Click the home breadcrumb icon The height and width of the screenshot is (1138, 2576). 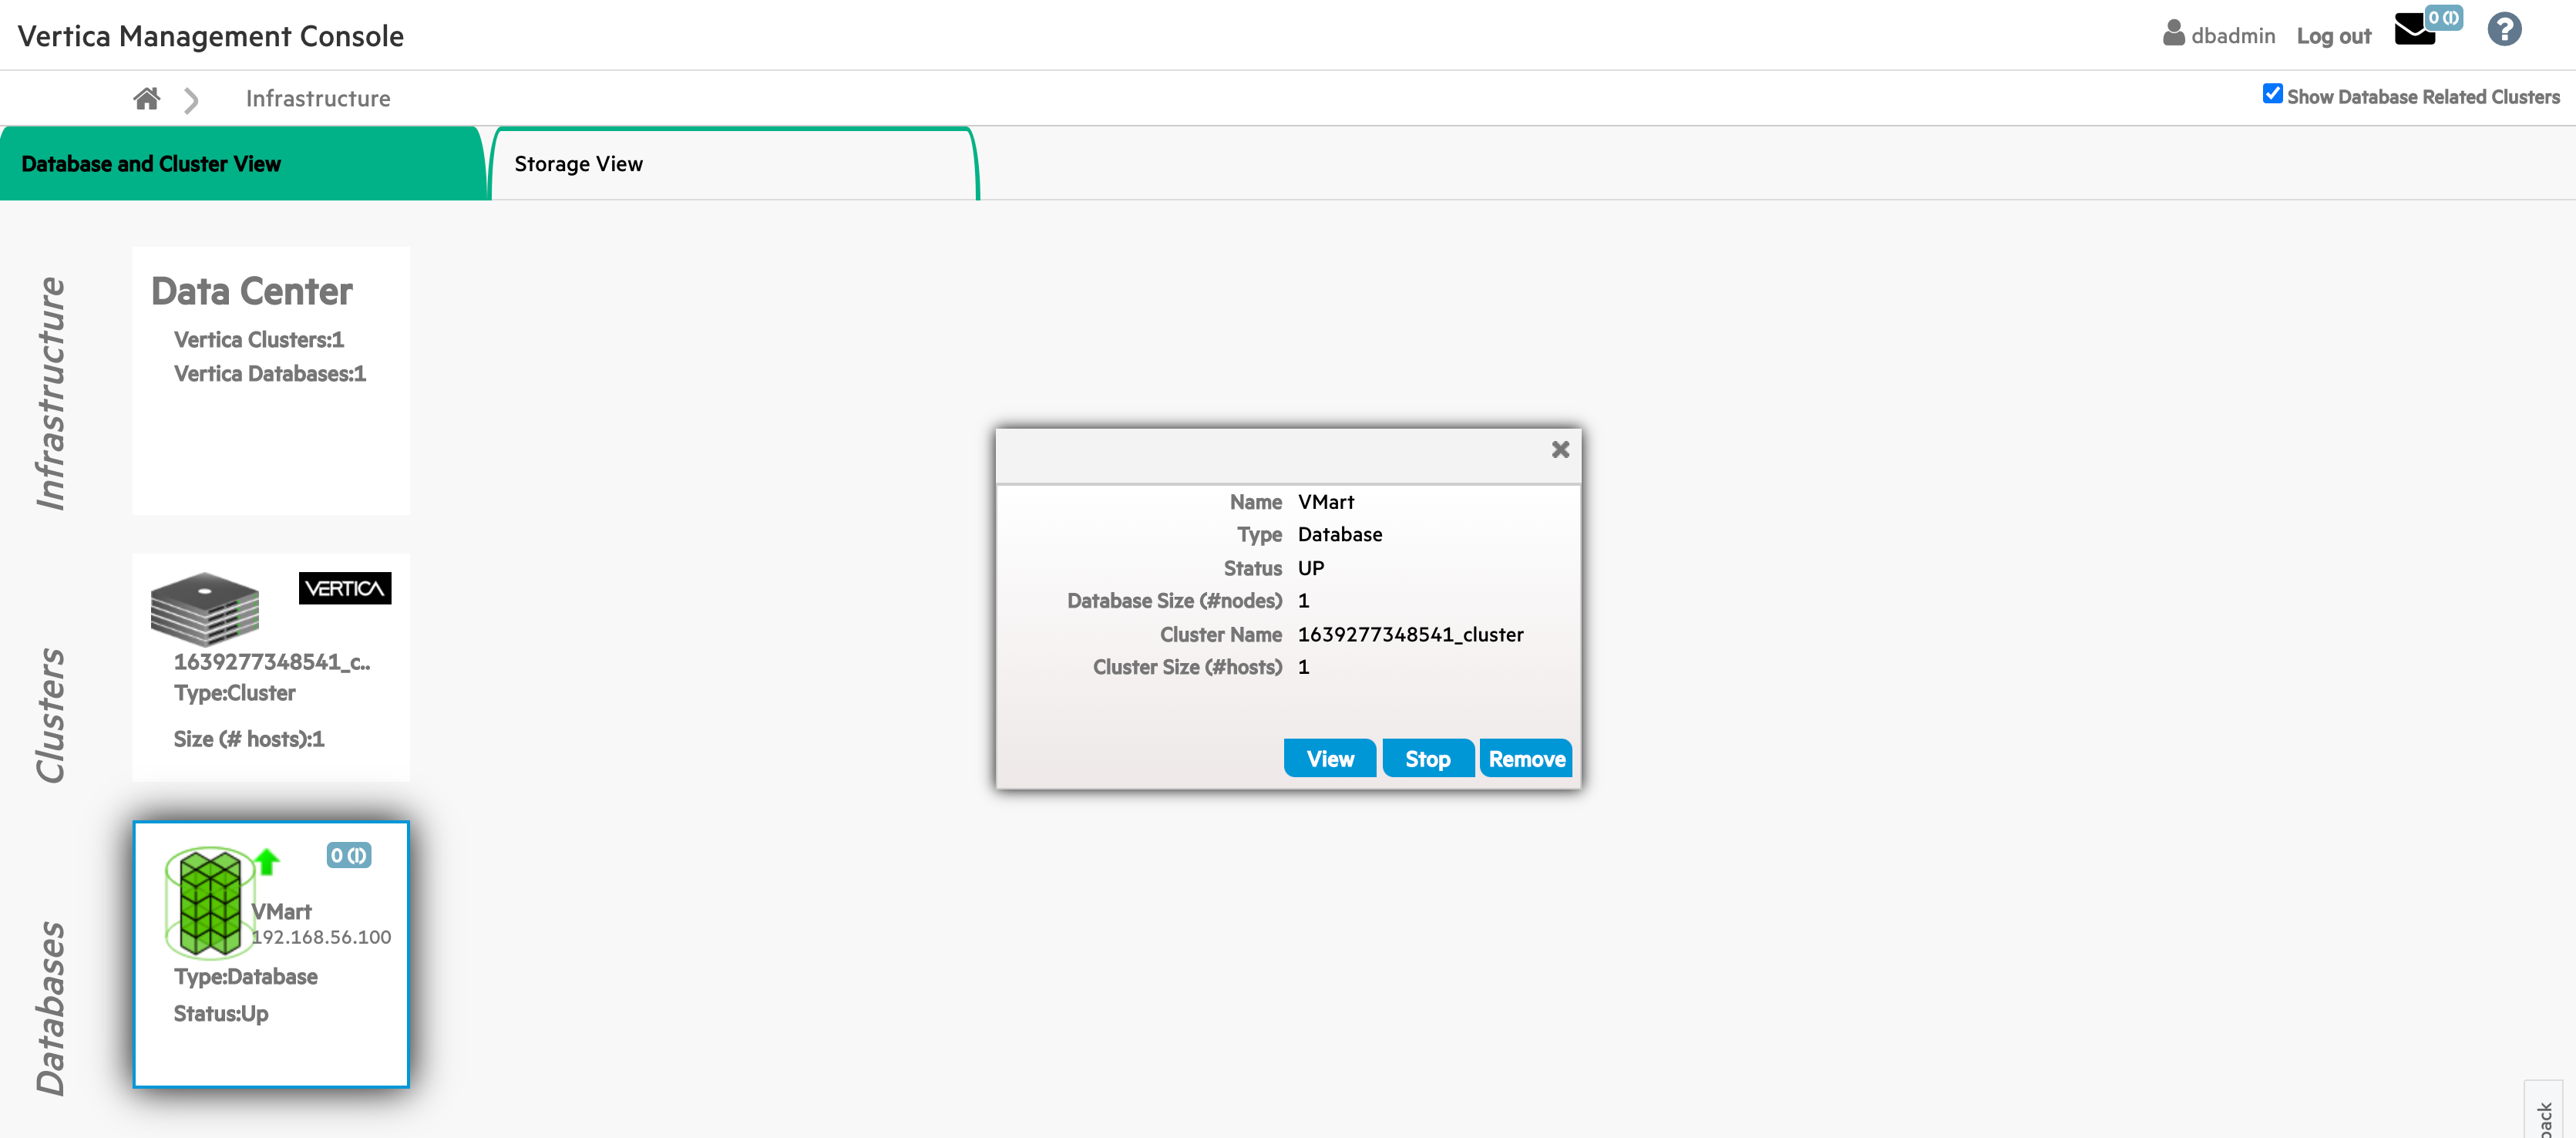coord(146,98)
